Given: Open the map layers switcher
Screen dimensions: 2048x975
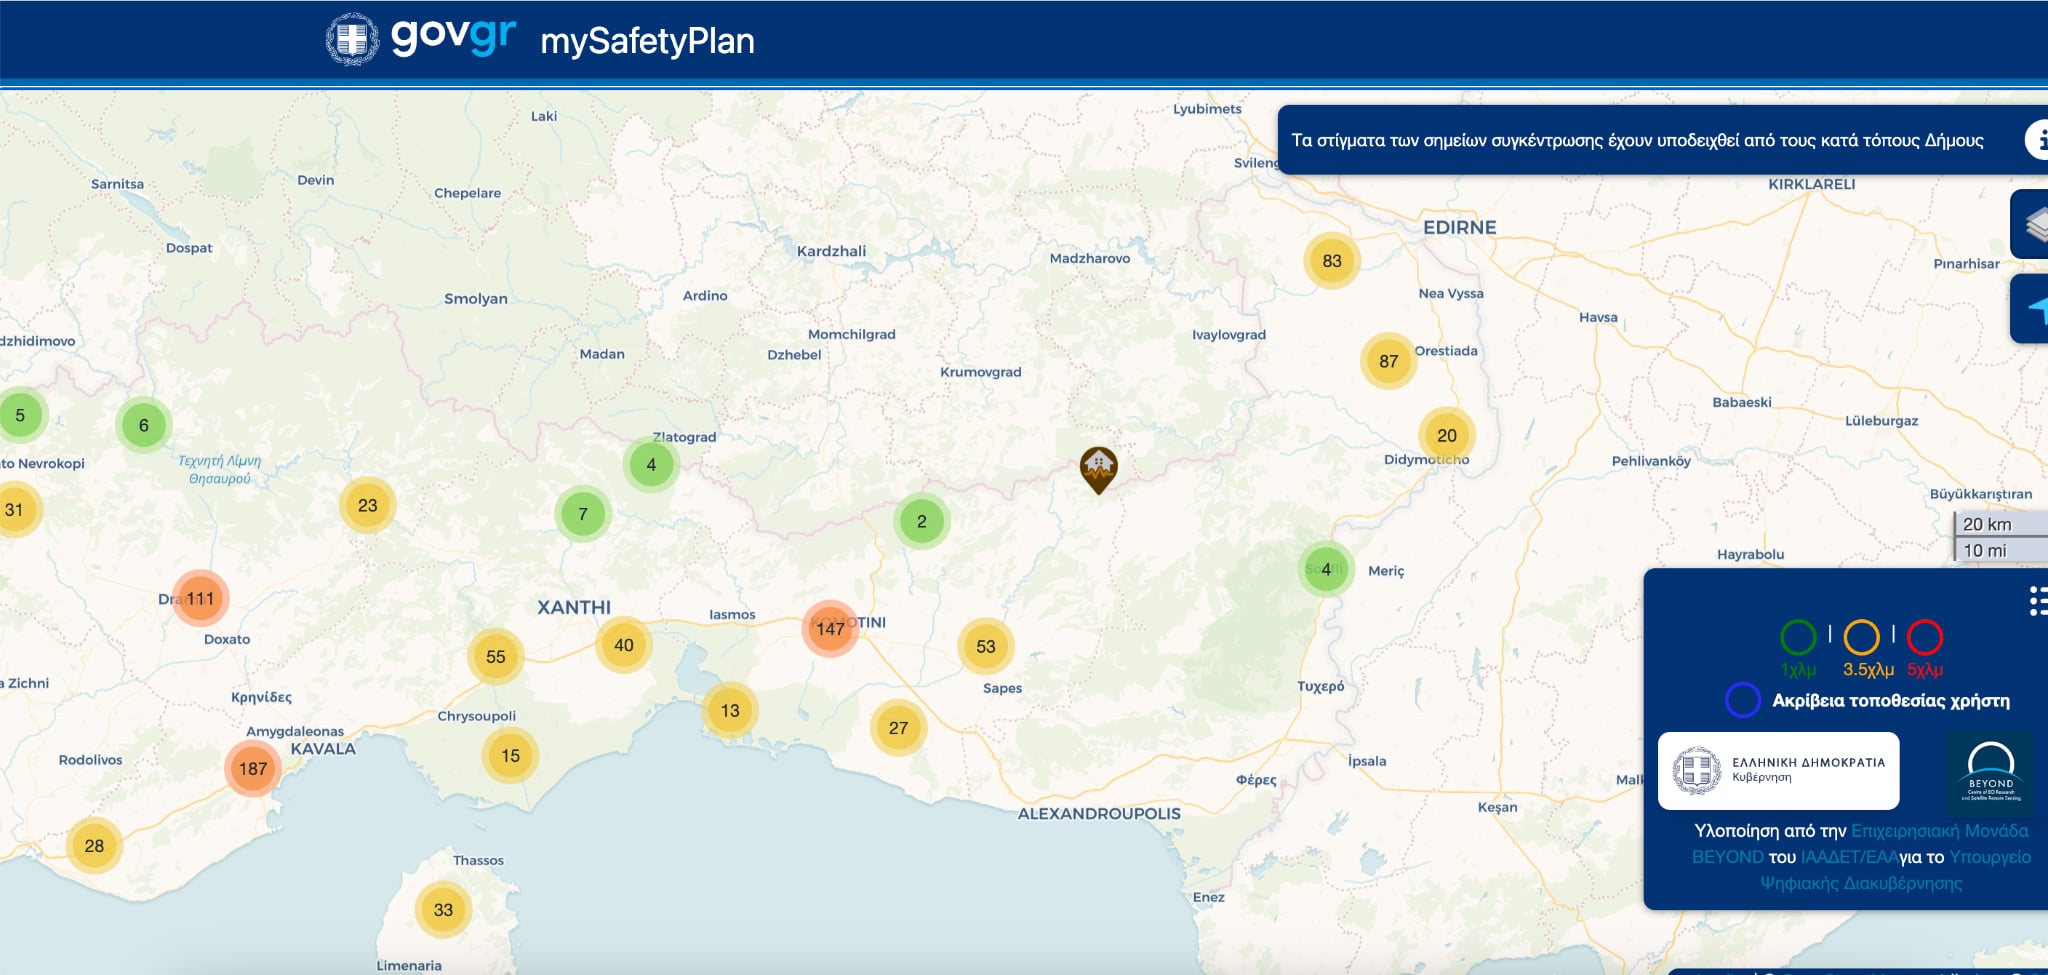Looking at the screenshot, I should tap(2031, 224).
